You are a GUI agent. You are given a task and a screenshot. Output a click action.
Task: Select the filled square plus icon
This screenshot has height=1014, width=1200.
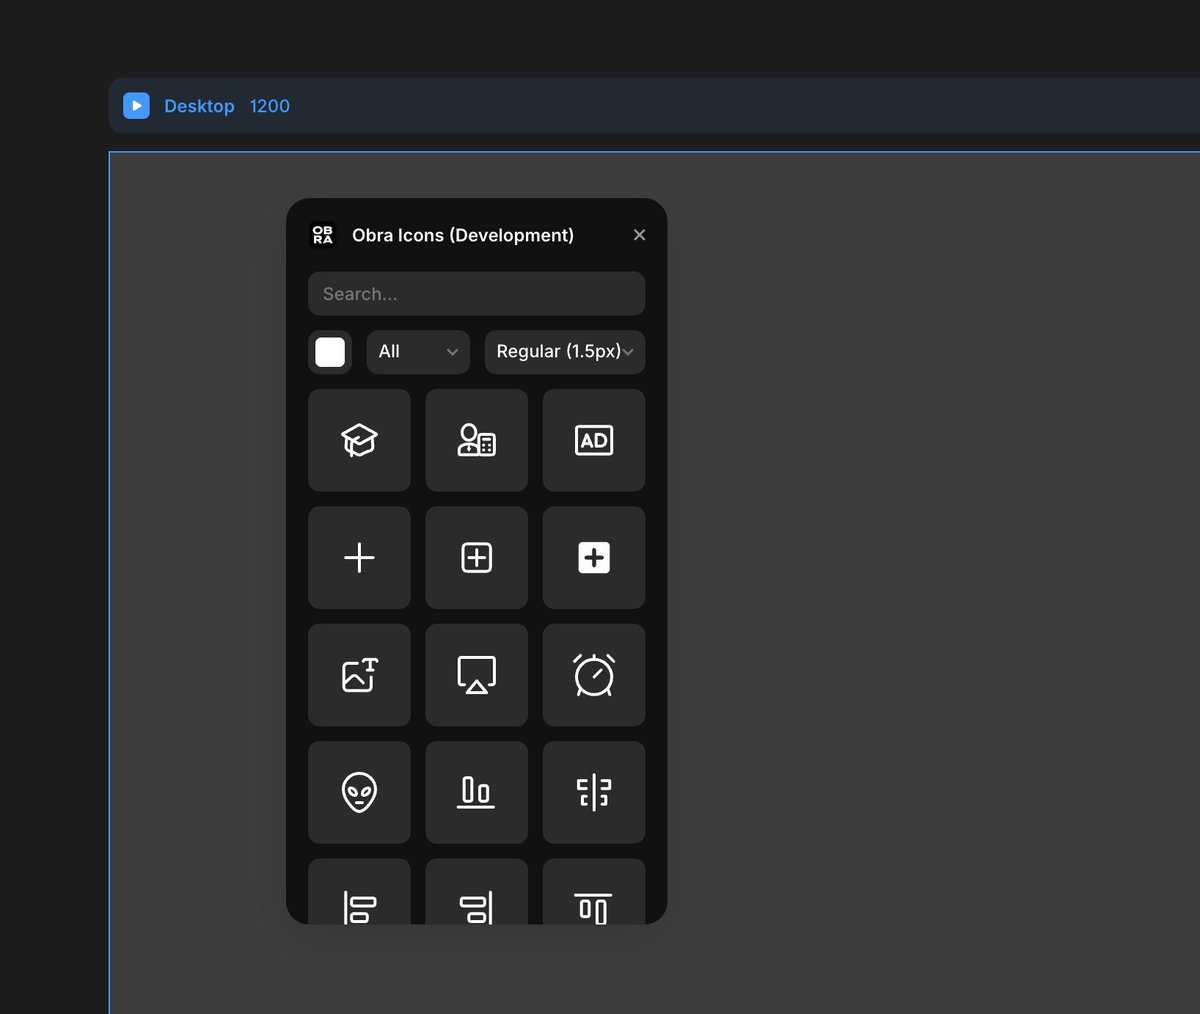594,557
